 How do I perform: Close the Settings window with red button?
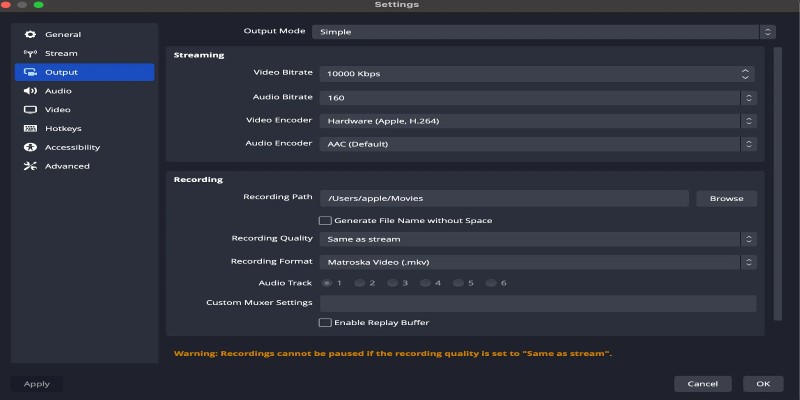click(6, 5)
